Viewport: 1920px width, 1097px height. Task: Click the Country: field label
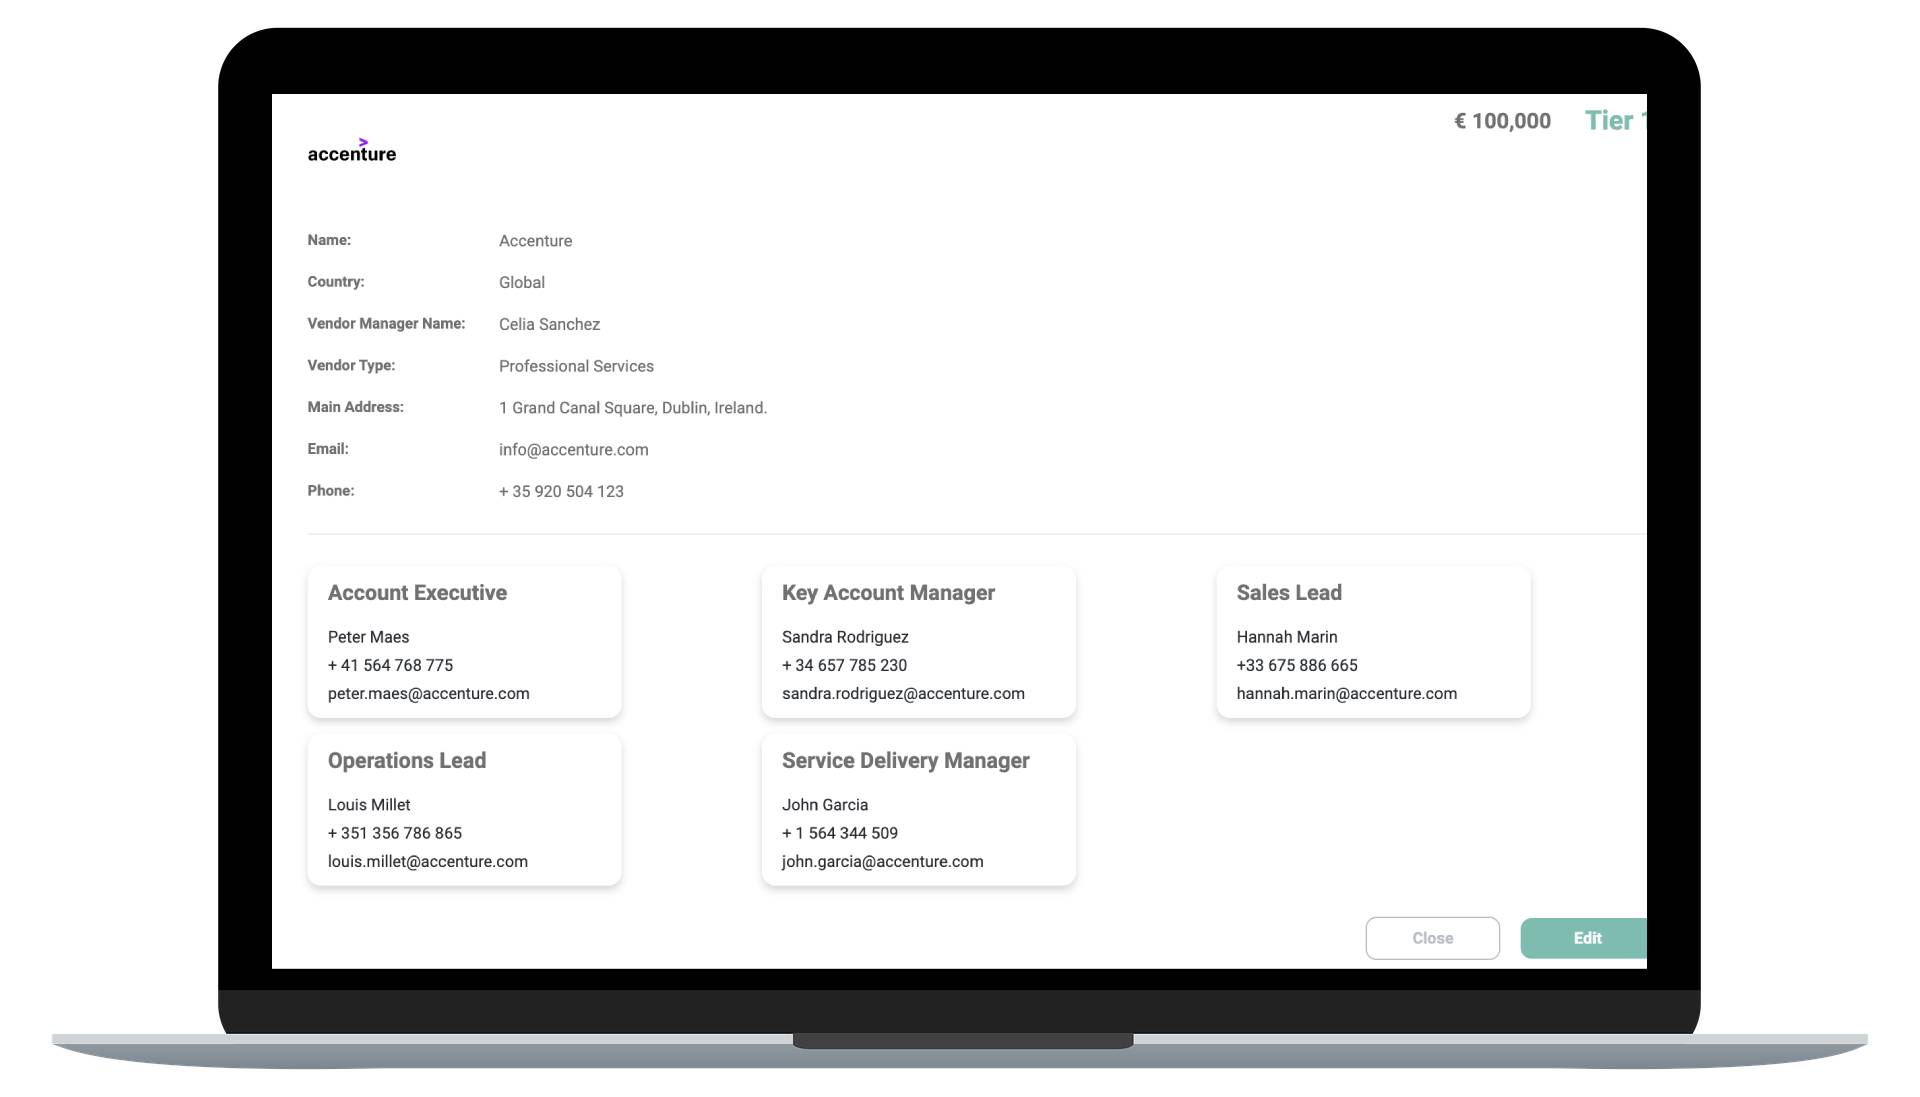(x=336, y=282)
